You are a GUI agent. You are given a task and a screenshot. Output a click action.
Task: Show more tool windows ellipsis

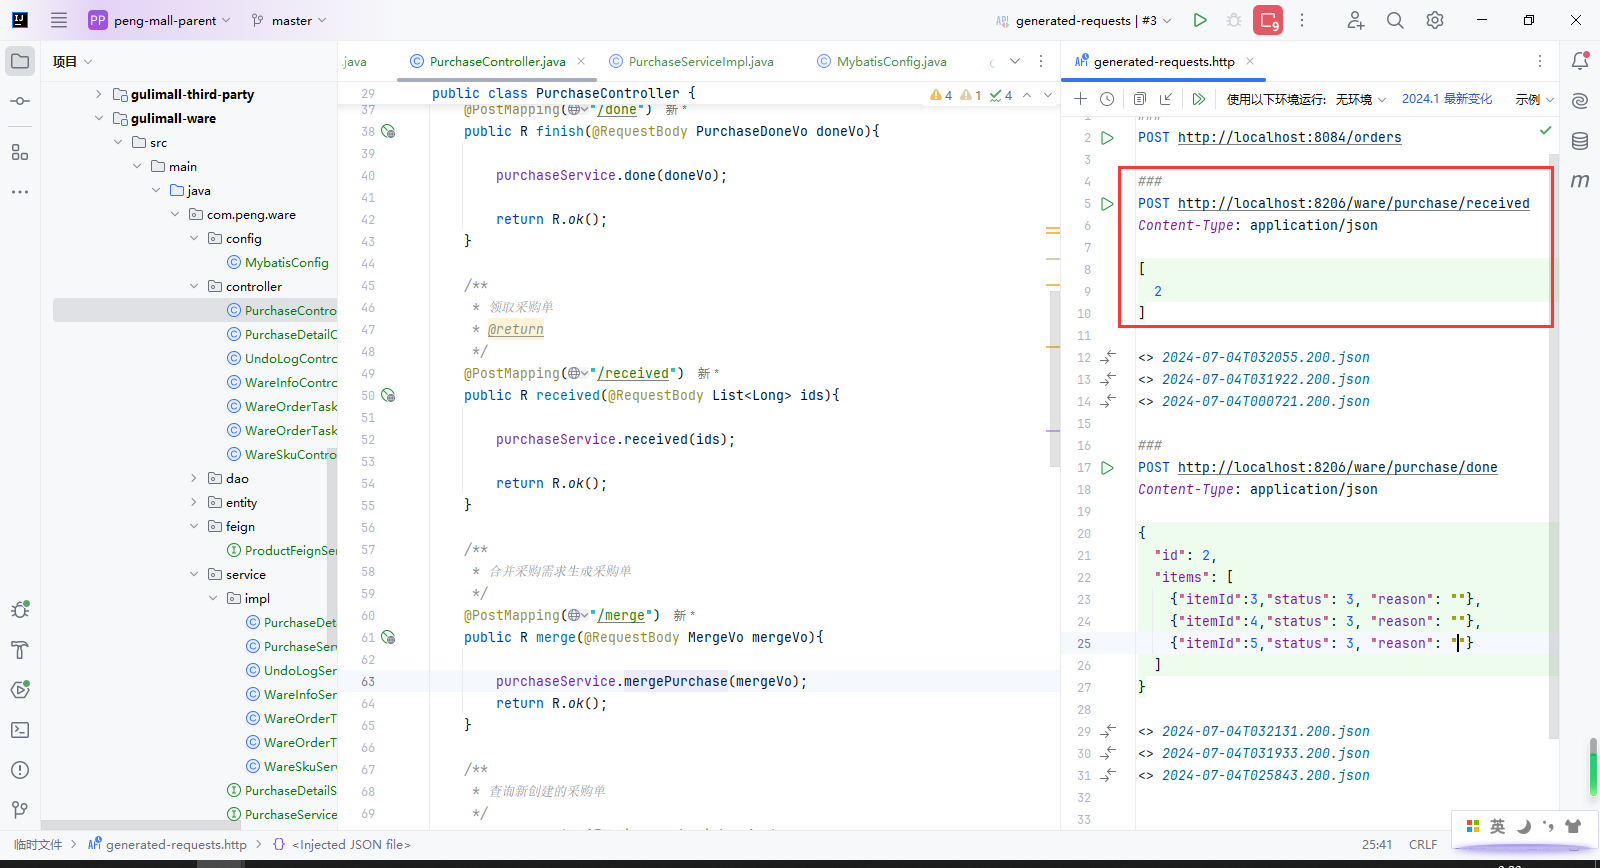click(x=20, y=191)
